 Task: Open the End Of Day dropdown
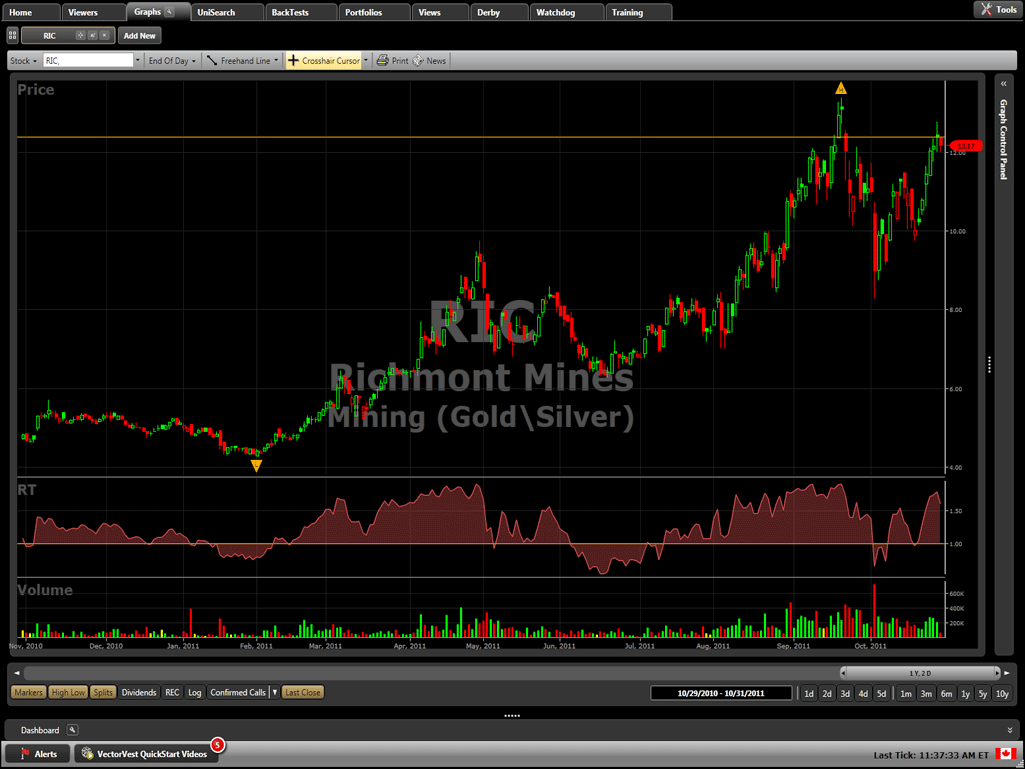click(171, 61)
